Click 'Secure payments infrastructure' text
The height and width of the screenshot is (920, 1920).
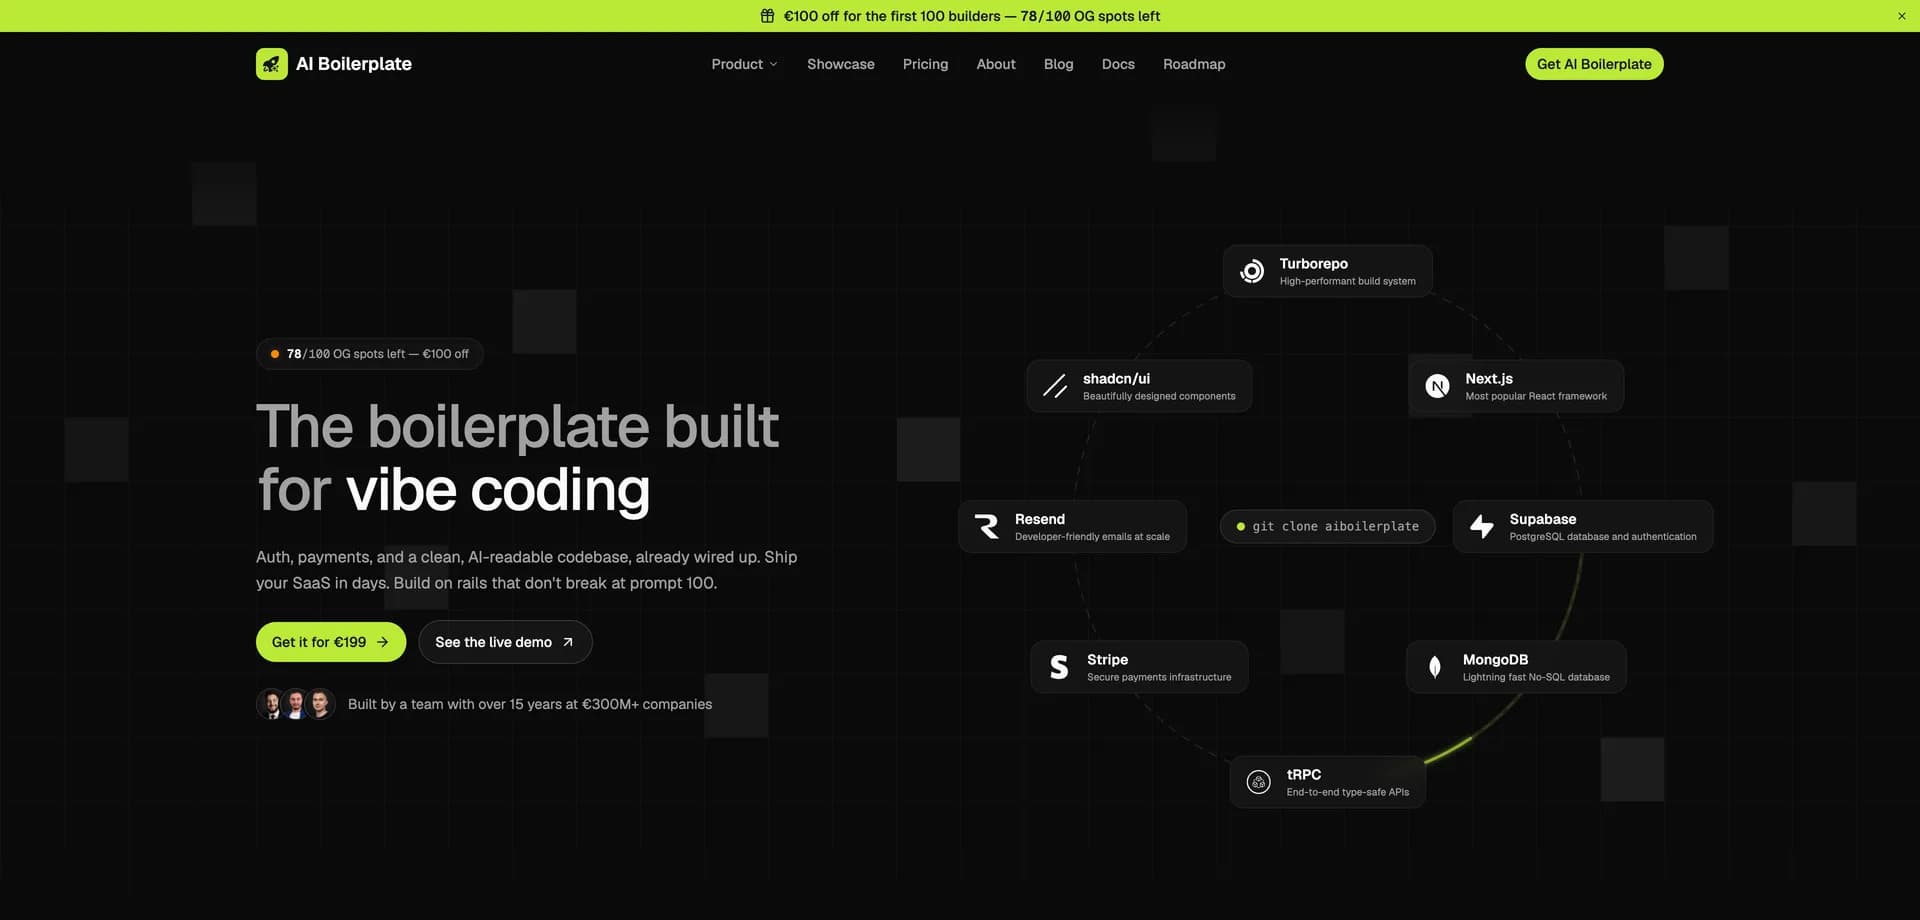(x=1159, y=677)
